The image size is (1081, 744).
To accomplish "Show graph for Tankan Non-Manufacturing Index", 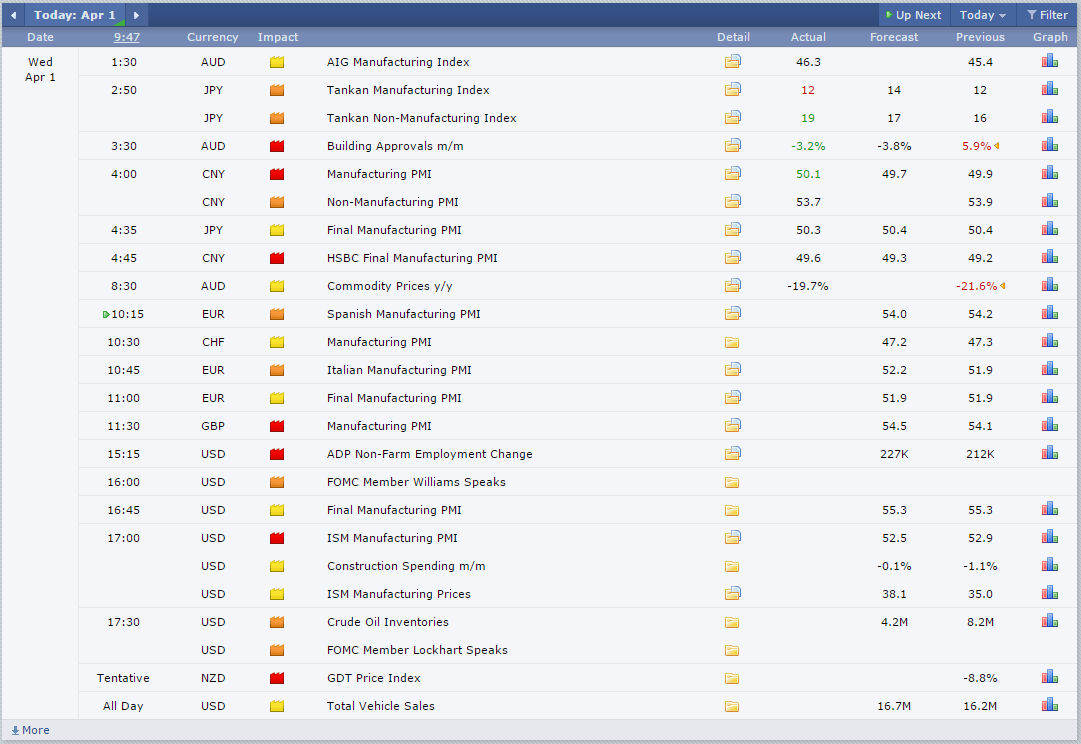I will 1049,117.
